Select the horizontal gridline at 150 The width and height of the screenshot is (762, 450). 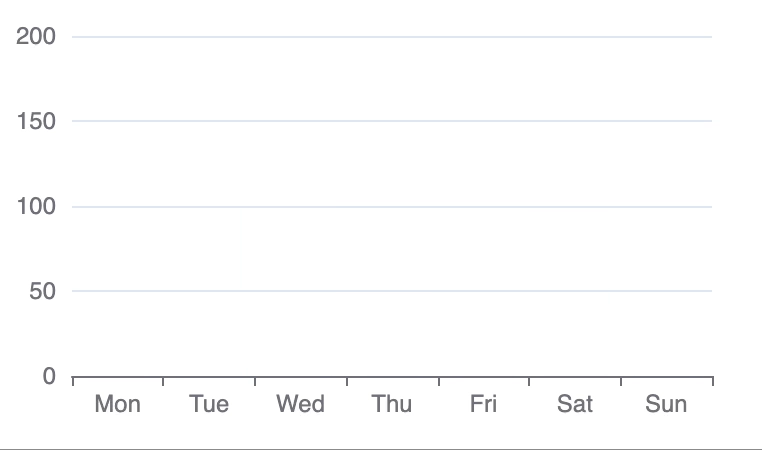392,121
